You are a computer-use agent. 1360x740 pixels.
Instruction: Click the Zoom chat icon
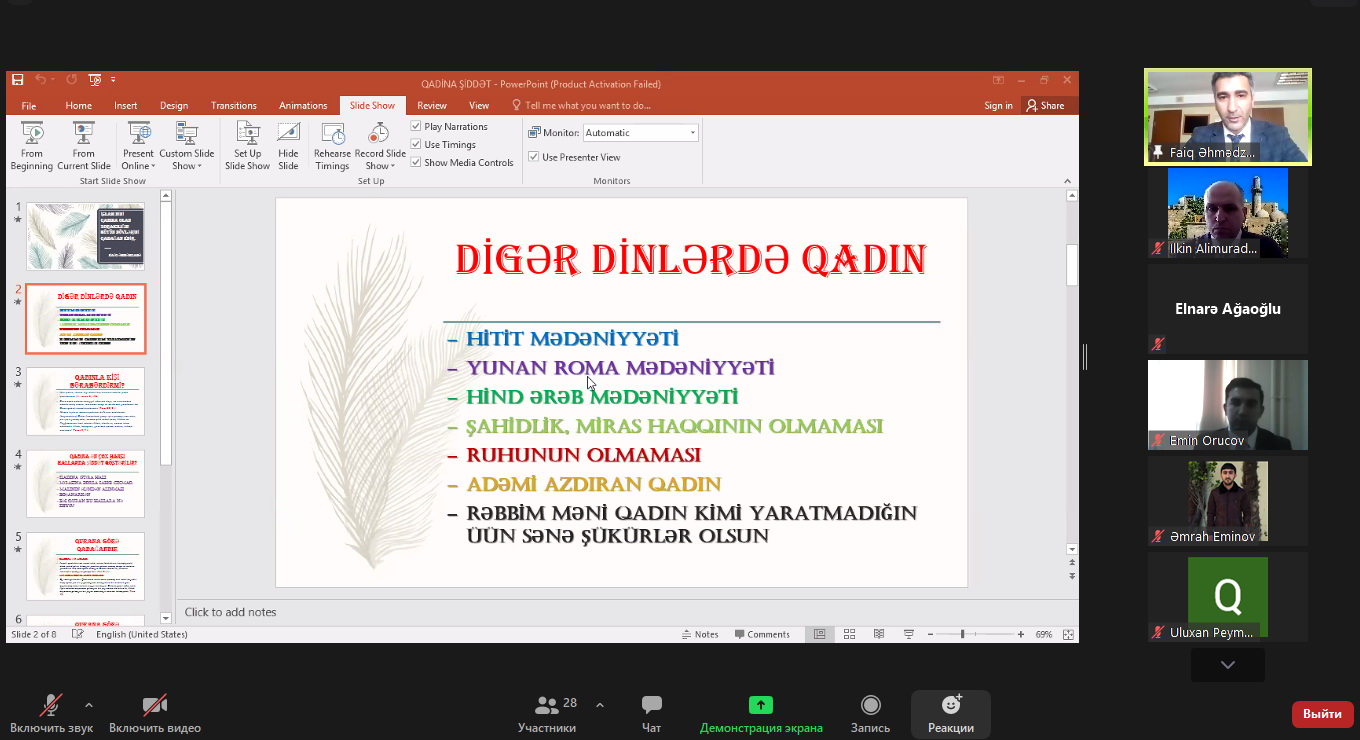pyautogui.click(x=651, y=706)
